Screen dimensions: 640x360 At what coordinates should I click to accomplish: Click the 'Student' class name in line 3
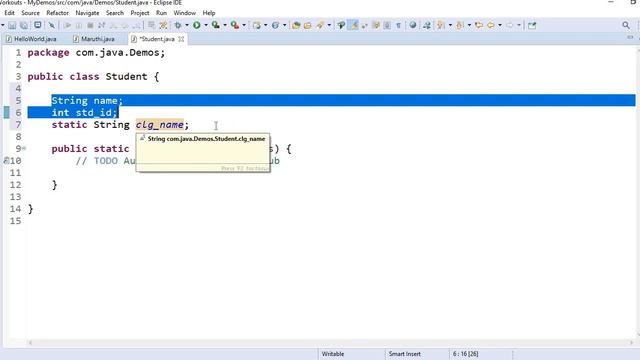pos(126,77)
